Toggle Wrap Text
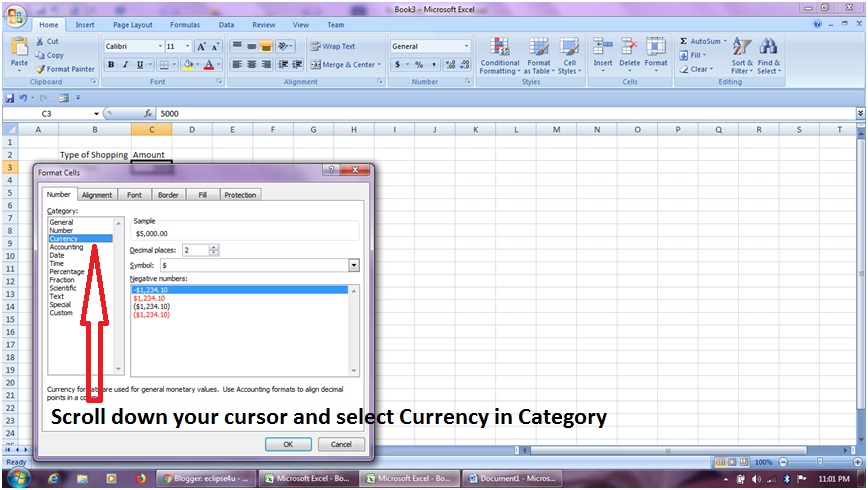 (x=333, y=47)
